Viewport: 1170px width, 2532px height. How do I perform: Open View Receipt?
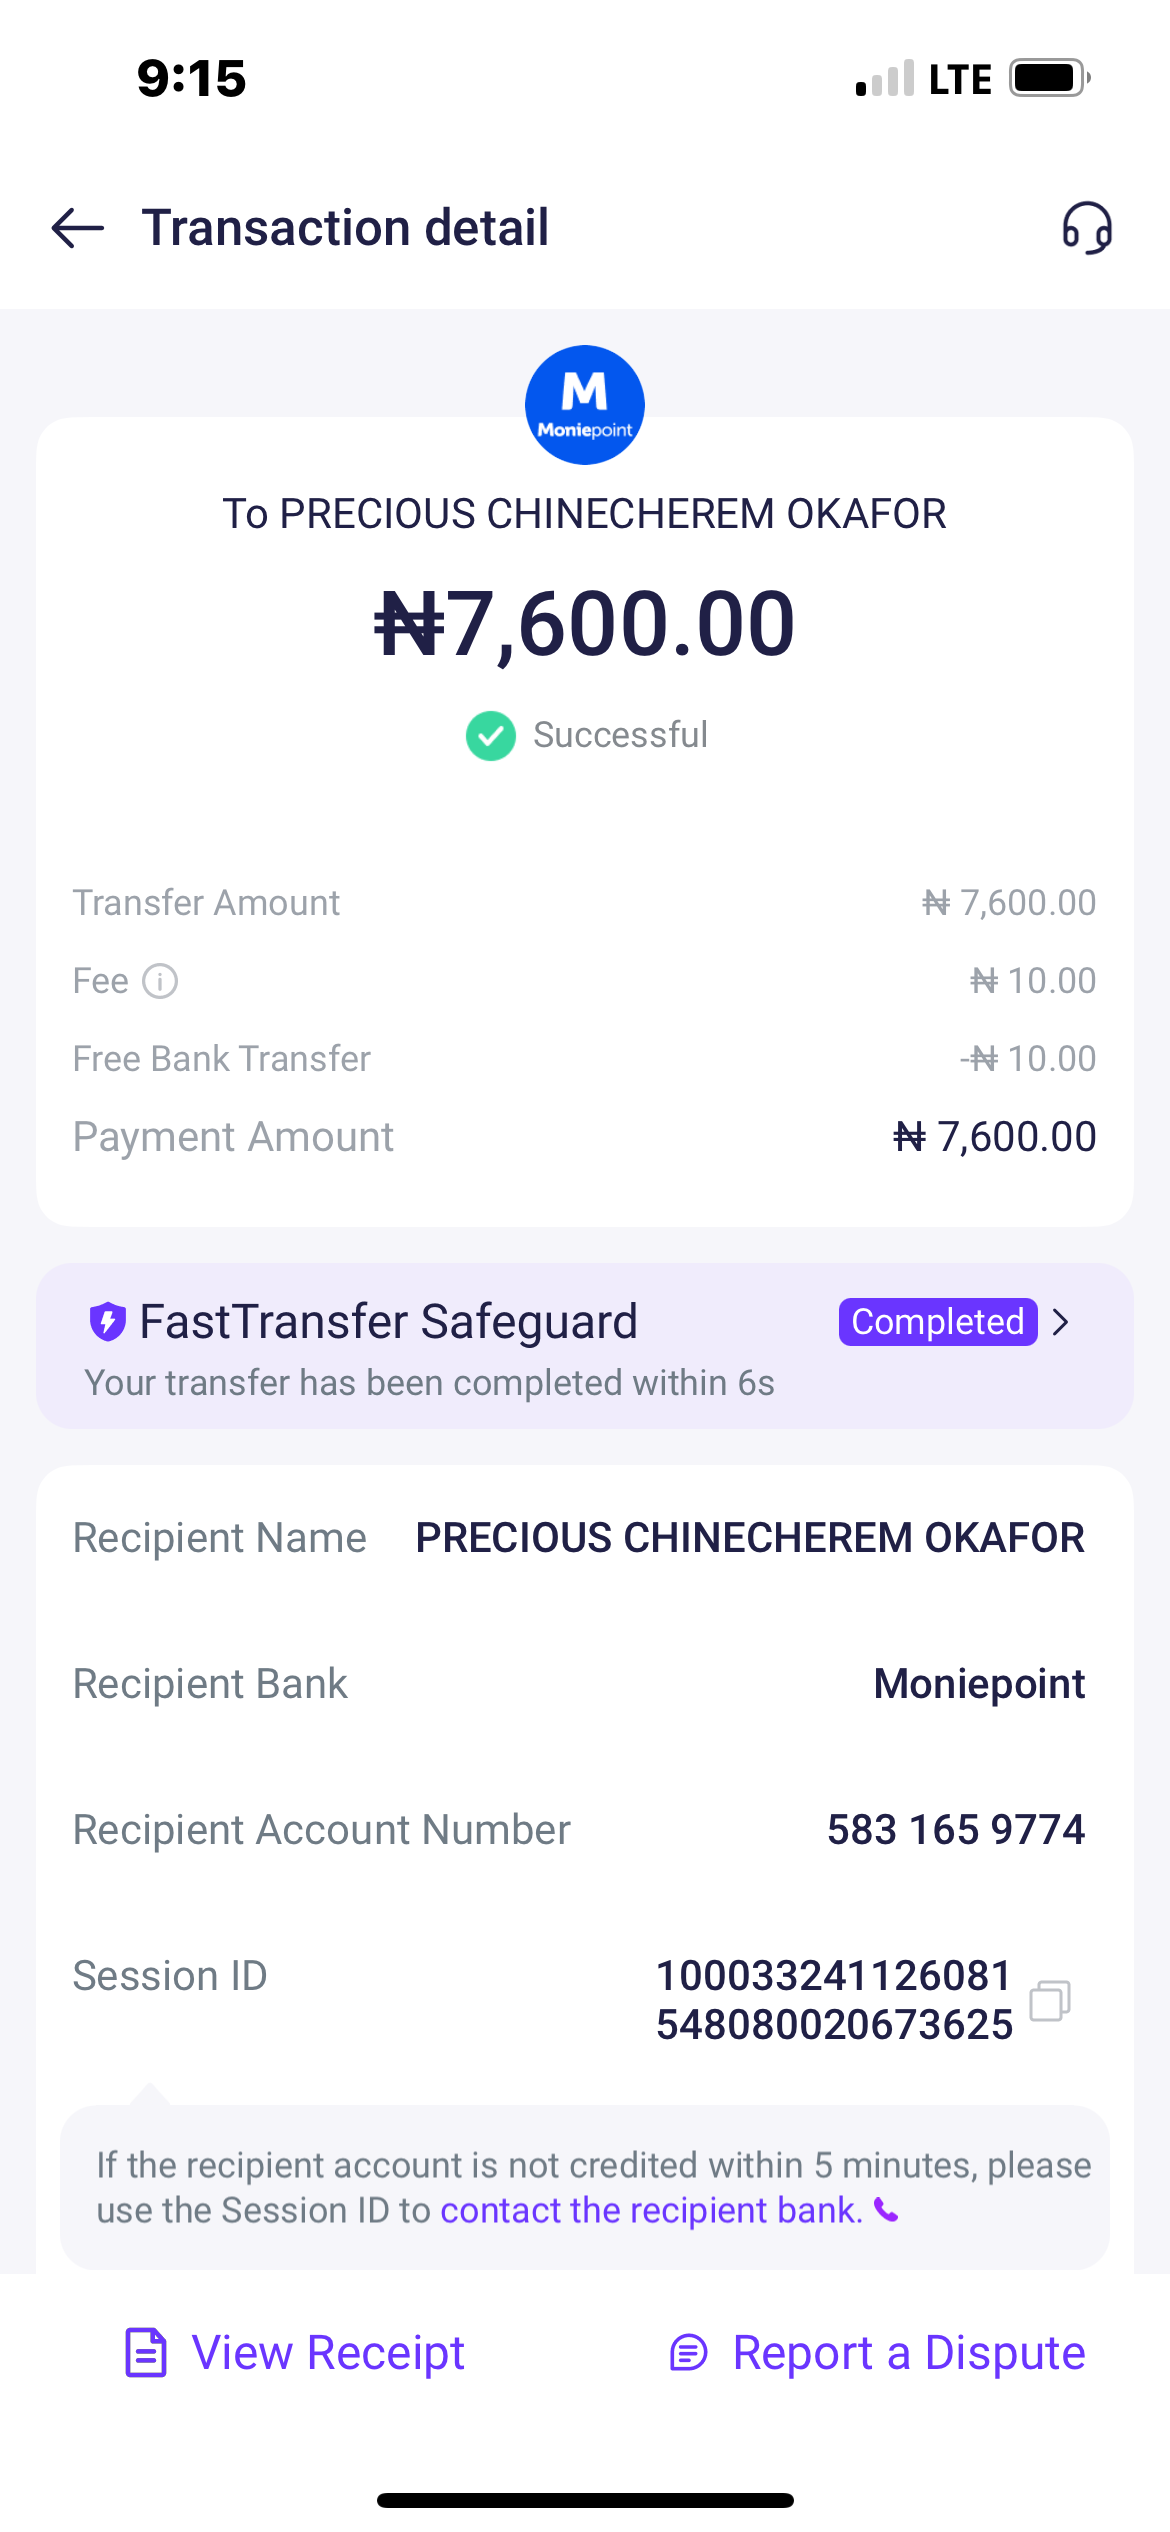[x=327, y=2353]
